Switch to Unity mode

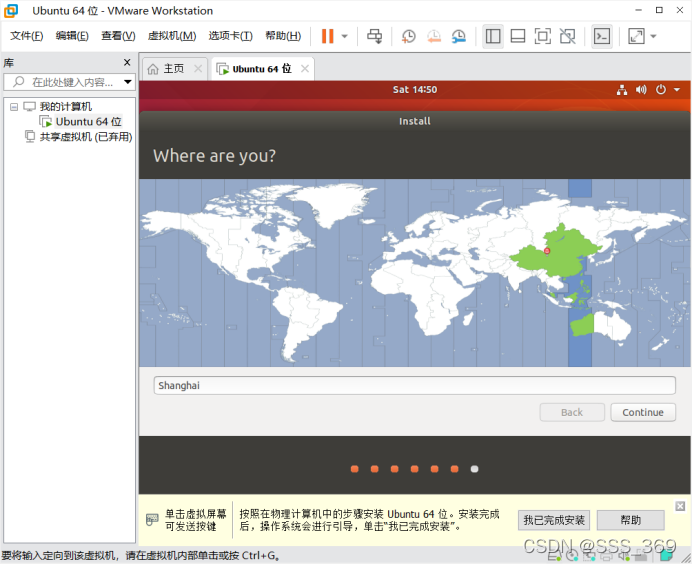click(x=568, y=36)
